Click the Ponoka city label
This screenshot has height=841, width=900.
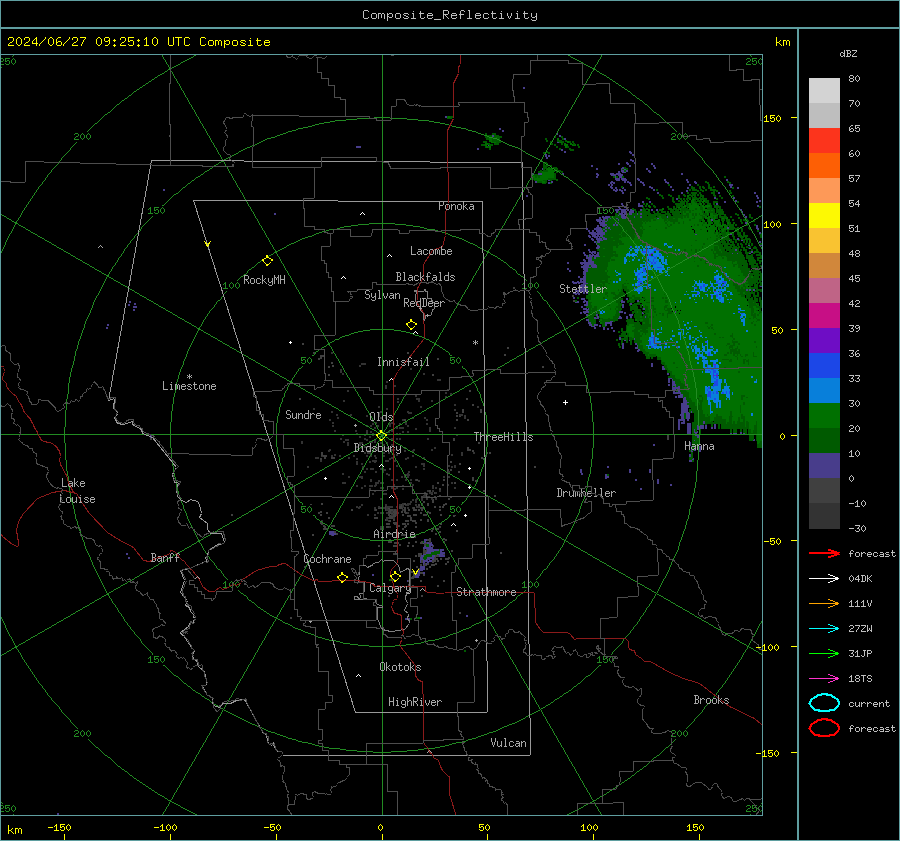(x=456, y=206)
